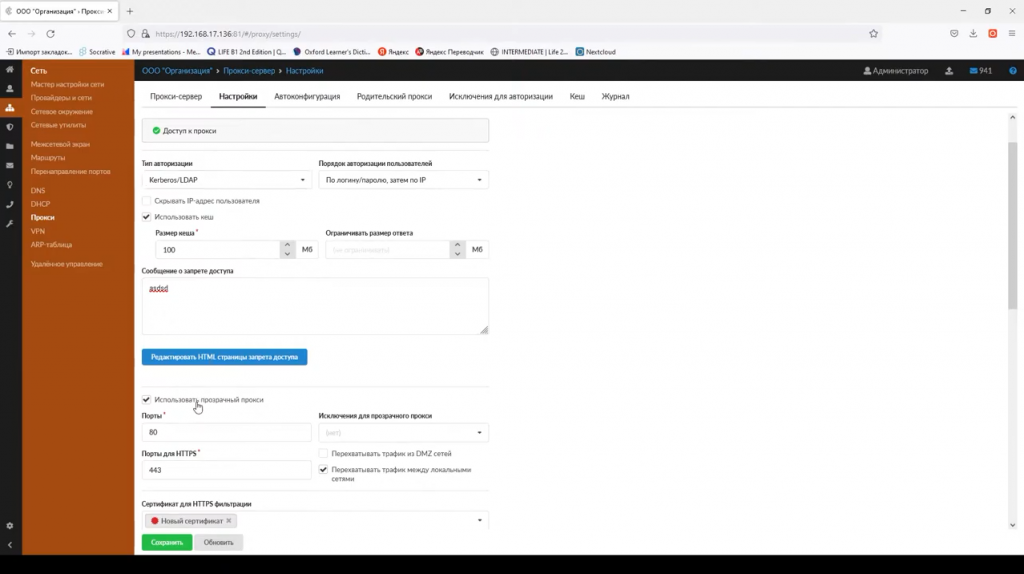Viewport: 1024px width, 574px height.
Task: Decrease cache size with down stepper
Action: [287, 254]
